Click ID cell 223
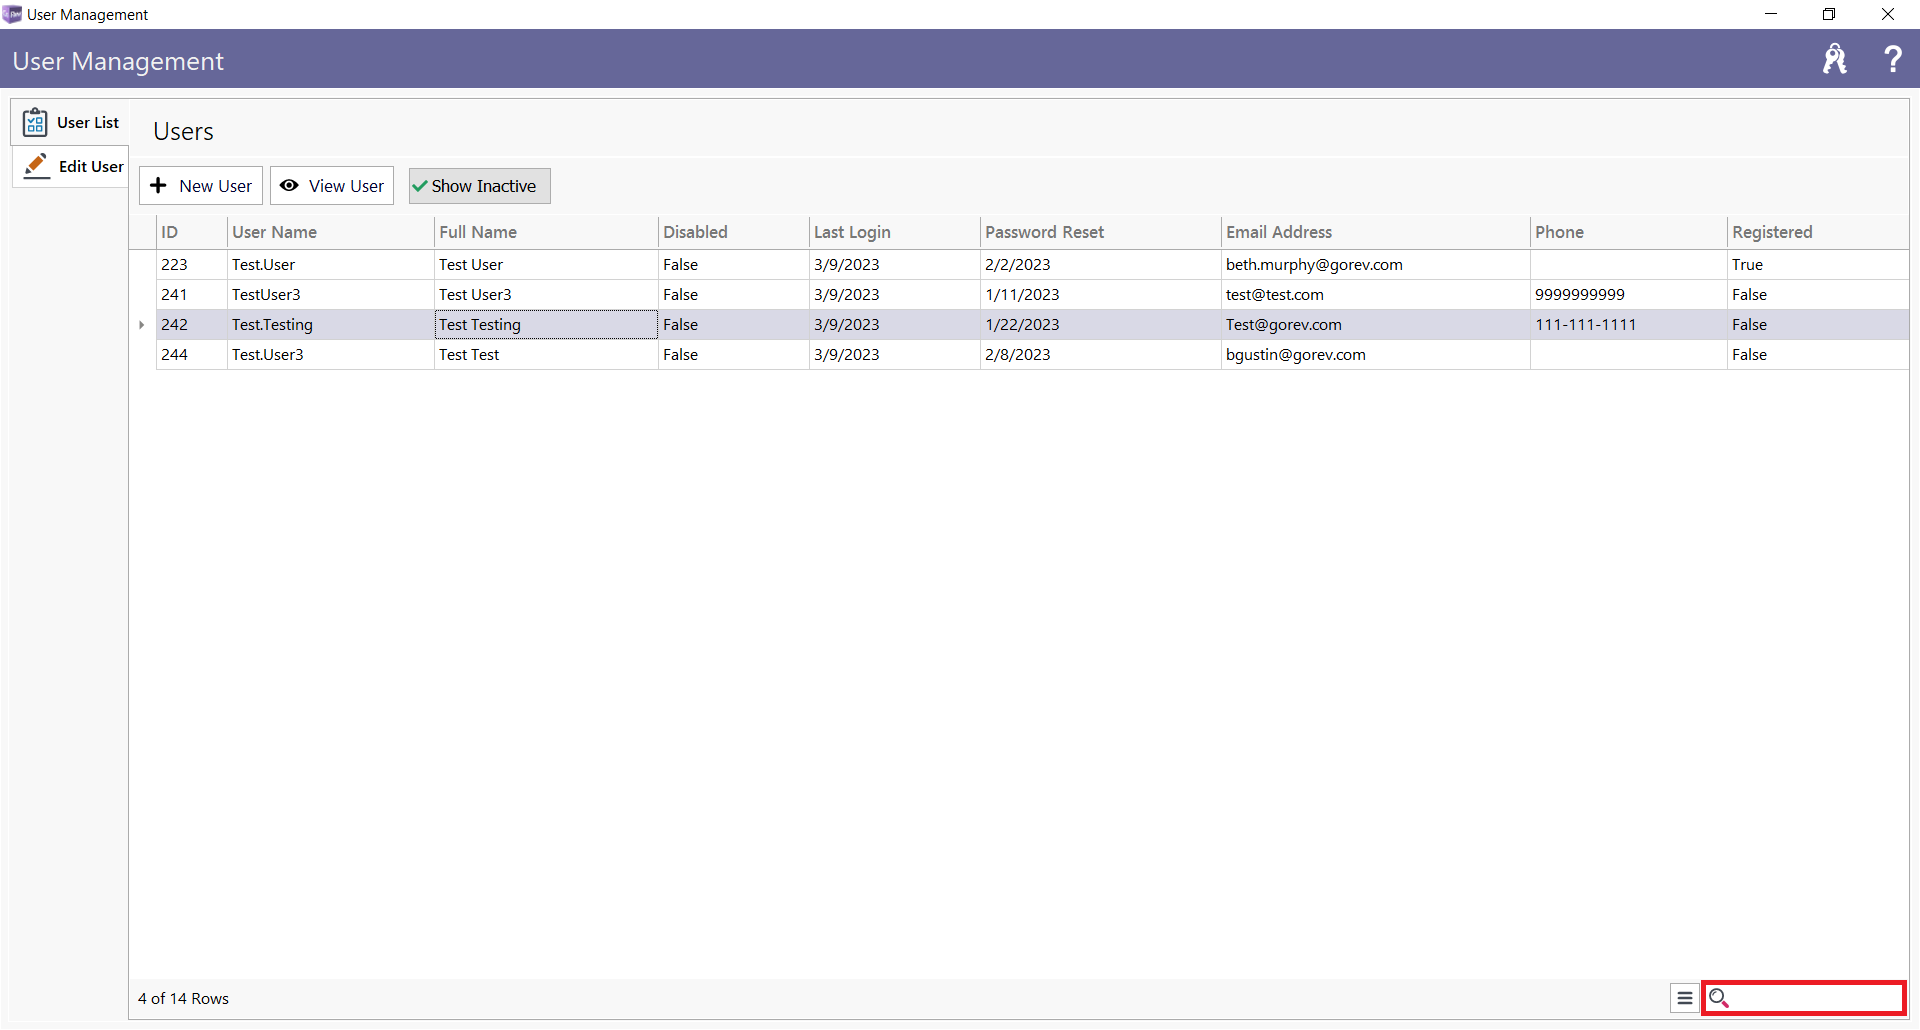This screenshot has width=1920, height=1030. [x=192, y=265]
